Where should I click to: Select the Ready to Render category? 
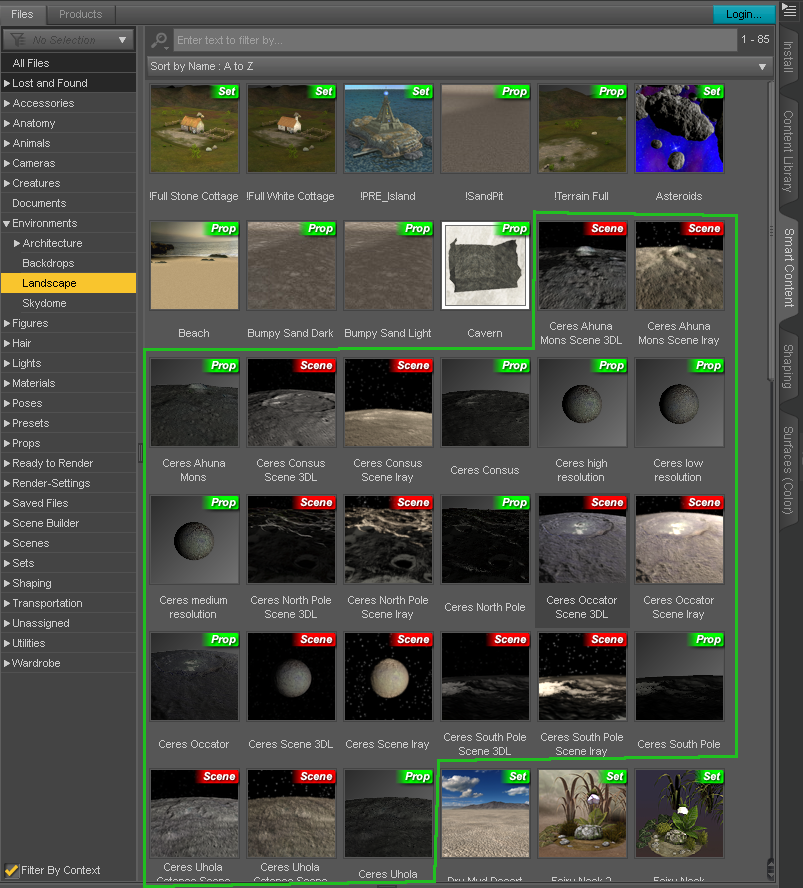click(69, 463)
